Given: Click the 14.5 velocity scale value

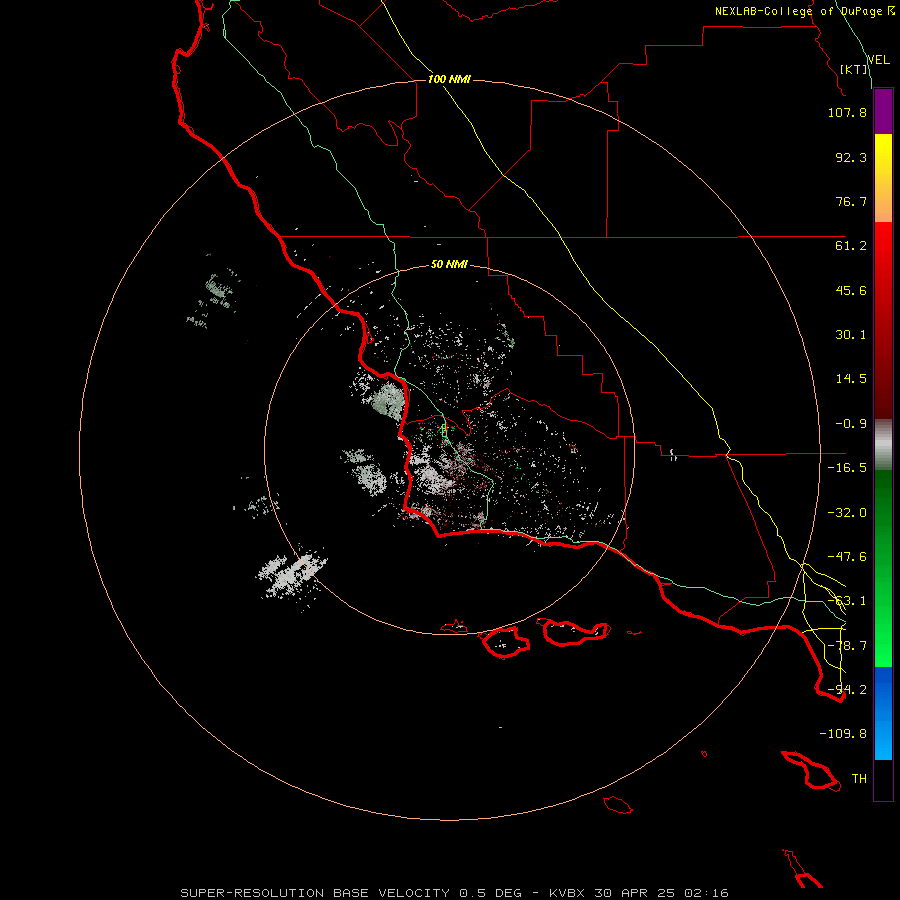Looking at the screenshot, I should 851,379.
